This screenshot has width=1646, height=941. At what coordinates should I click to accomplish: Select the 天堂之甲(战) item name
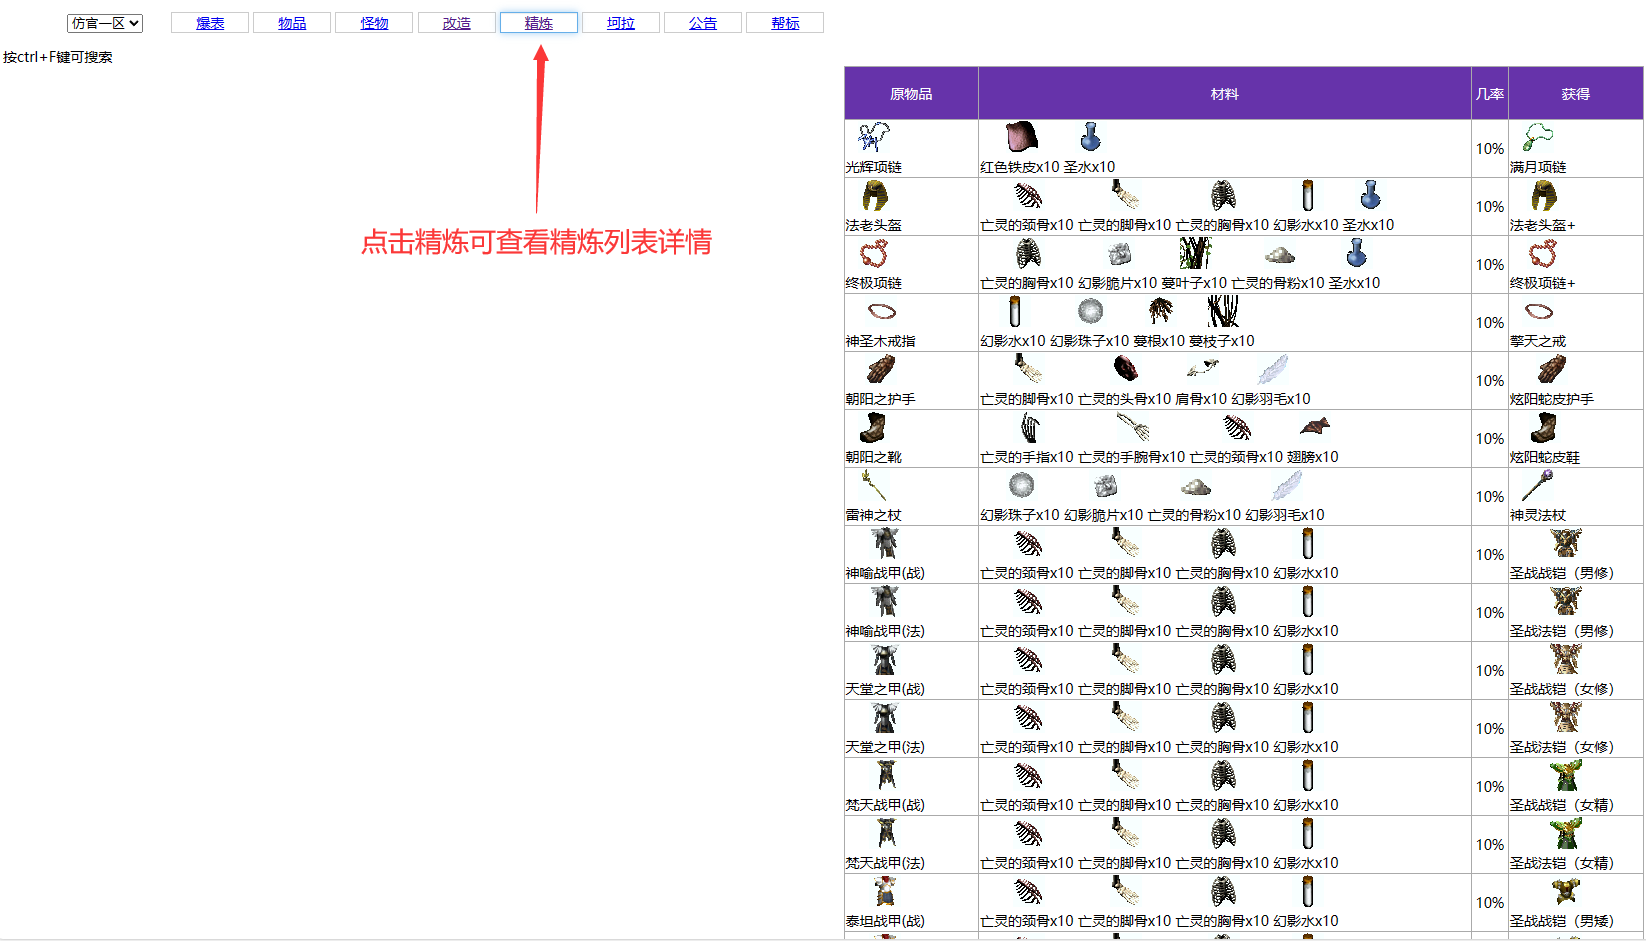[885, 689]
